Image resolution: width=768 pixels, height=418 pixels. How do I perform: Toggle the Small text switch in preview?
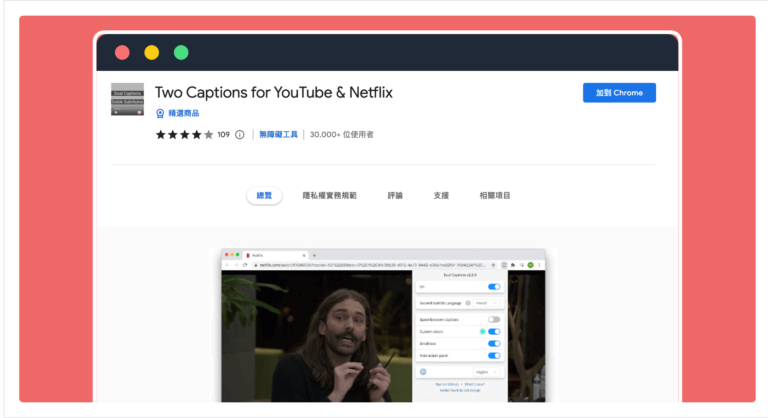pyautogui.click(x=494, y=344)
